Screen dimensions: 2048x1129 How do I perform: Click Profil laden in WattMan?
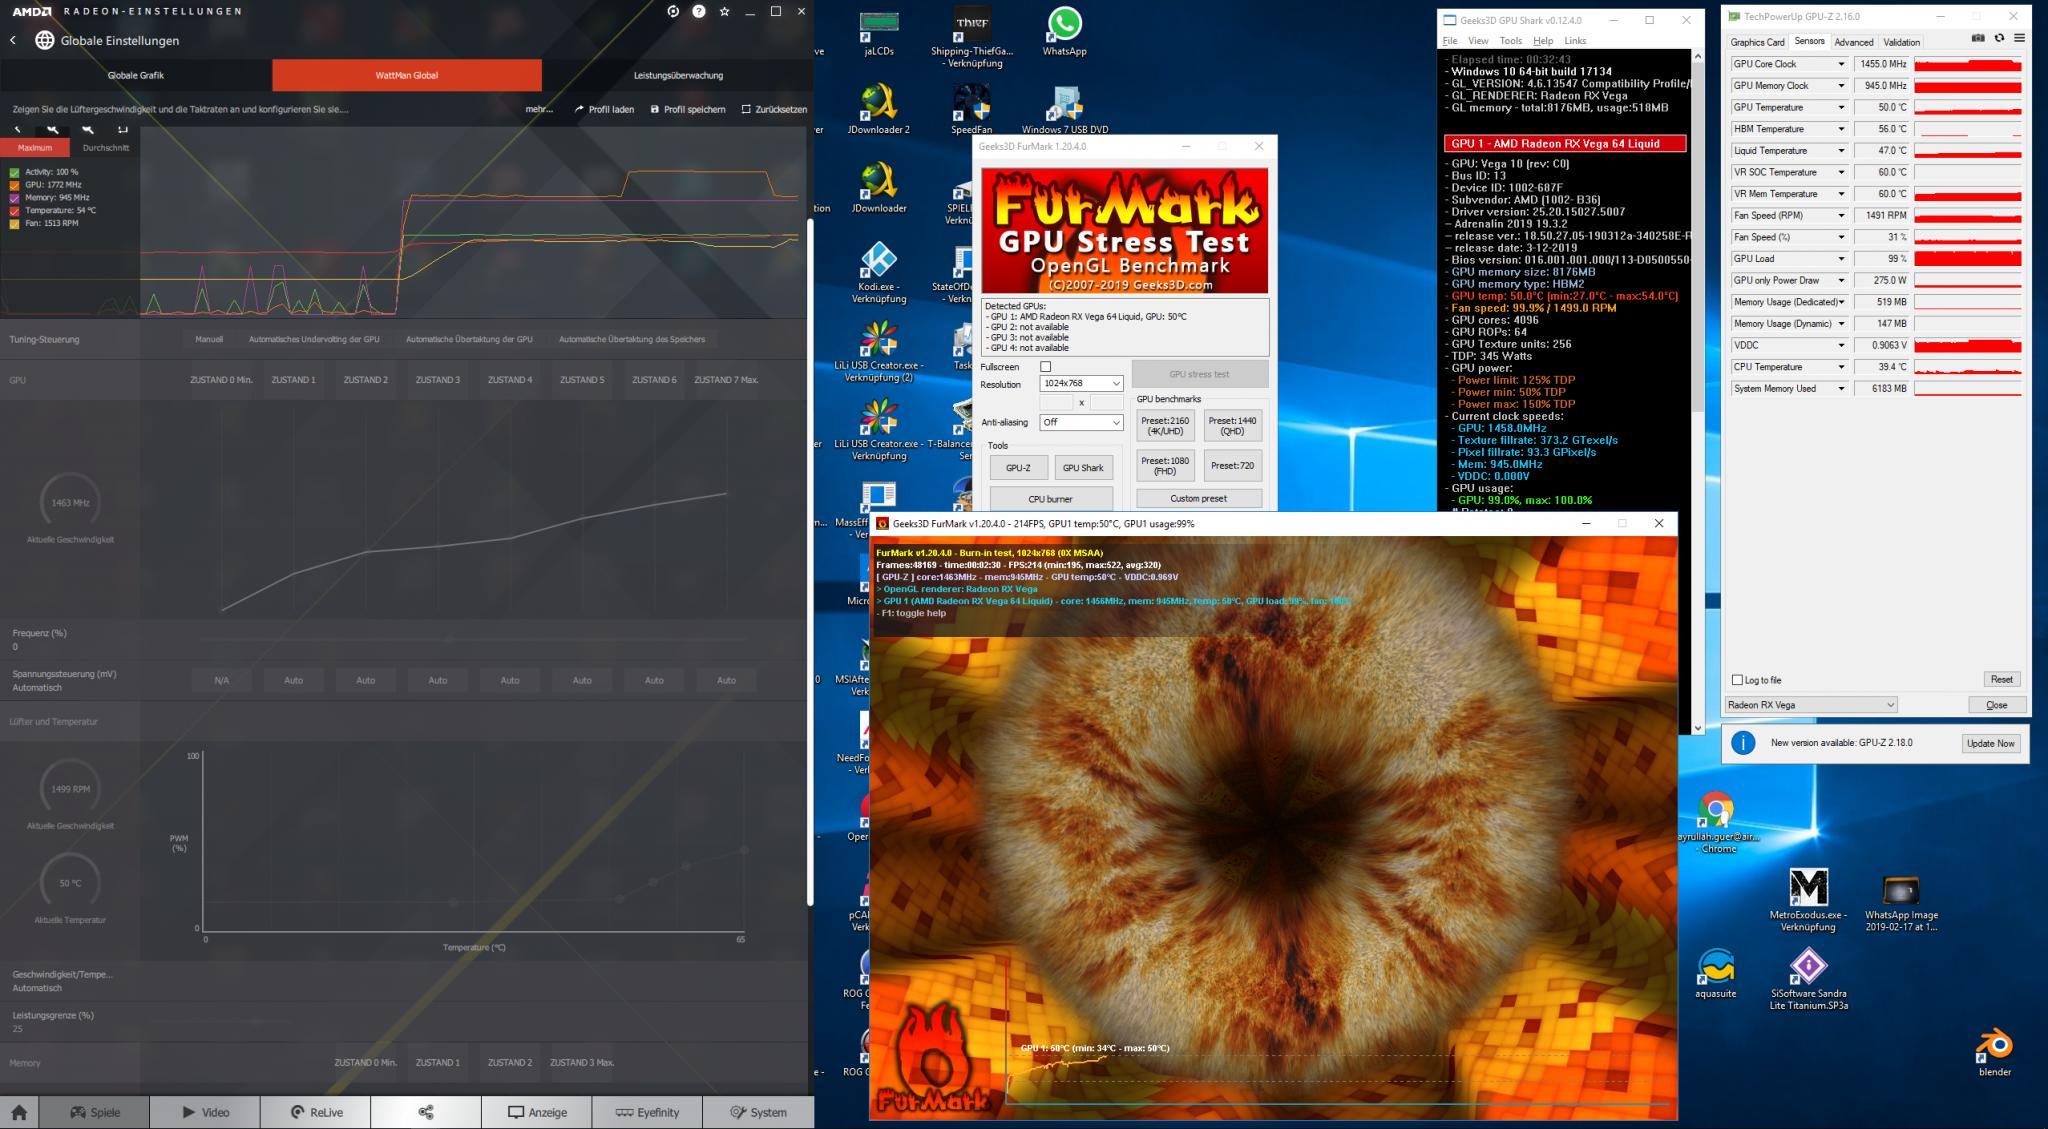pos(604,109)
